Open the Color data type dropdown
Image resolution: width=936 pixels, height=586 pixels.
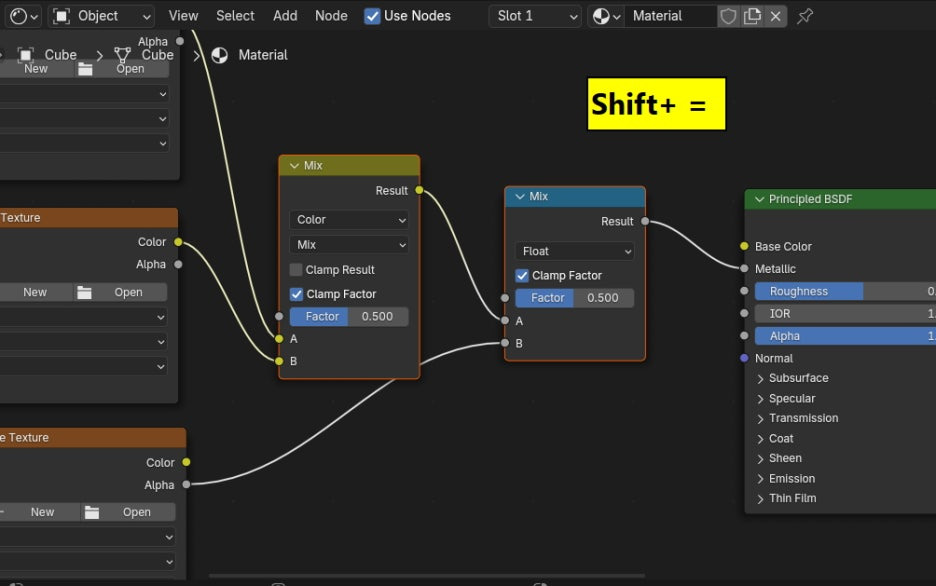(349, 220)
